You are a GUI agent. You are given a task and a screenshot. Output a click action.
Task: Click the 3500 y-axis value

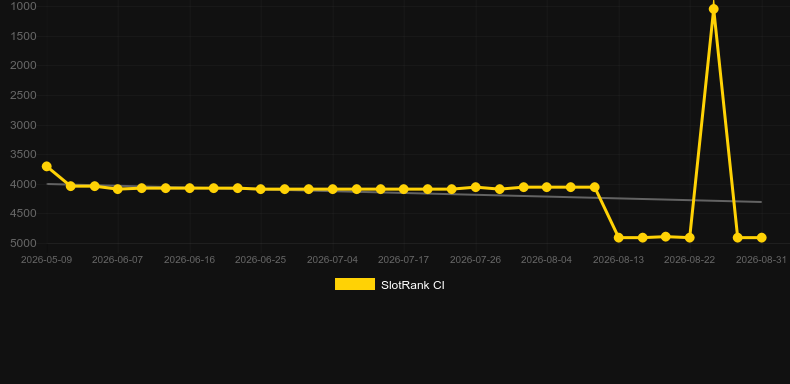[23, 154]
